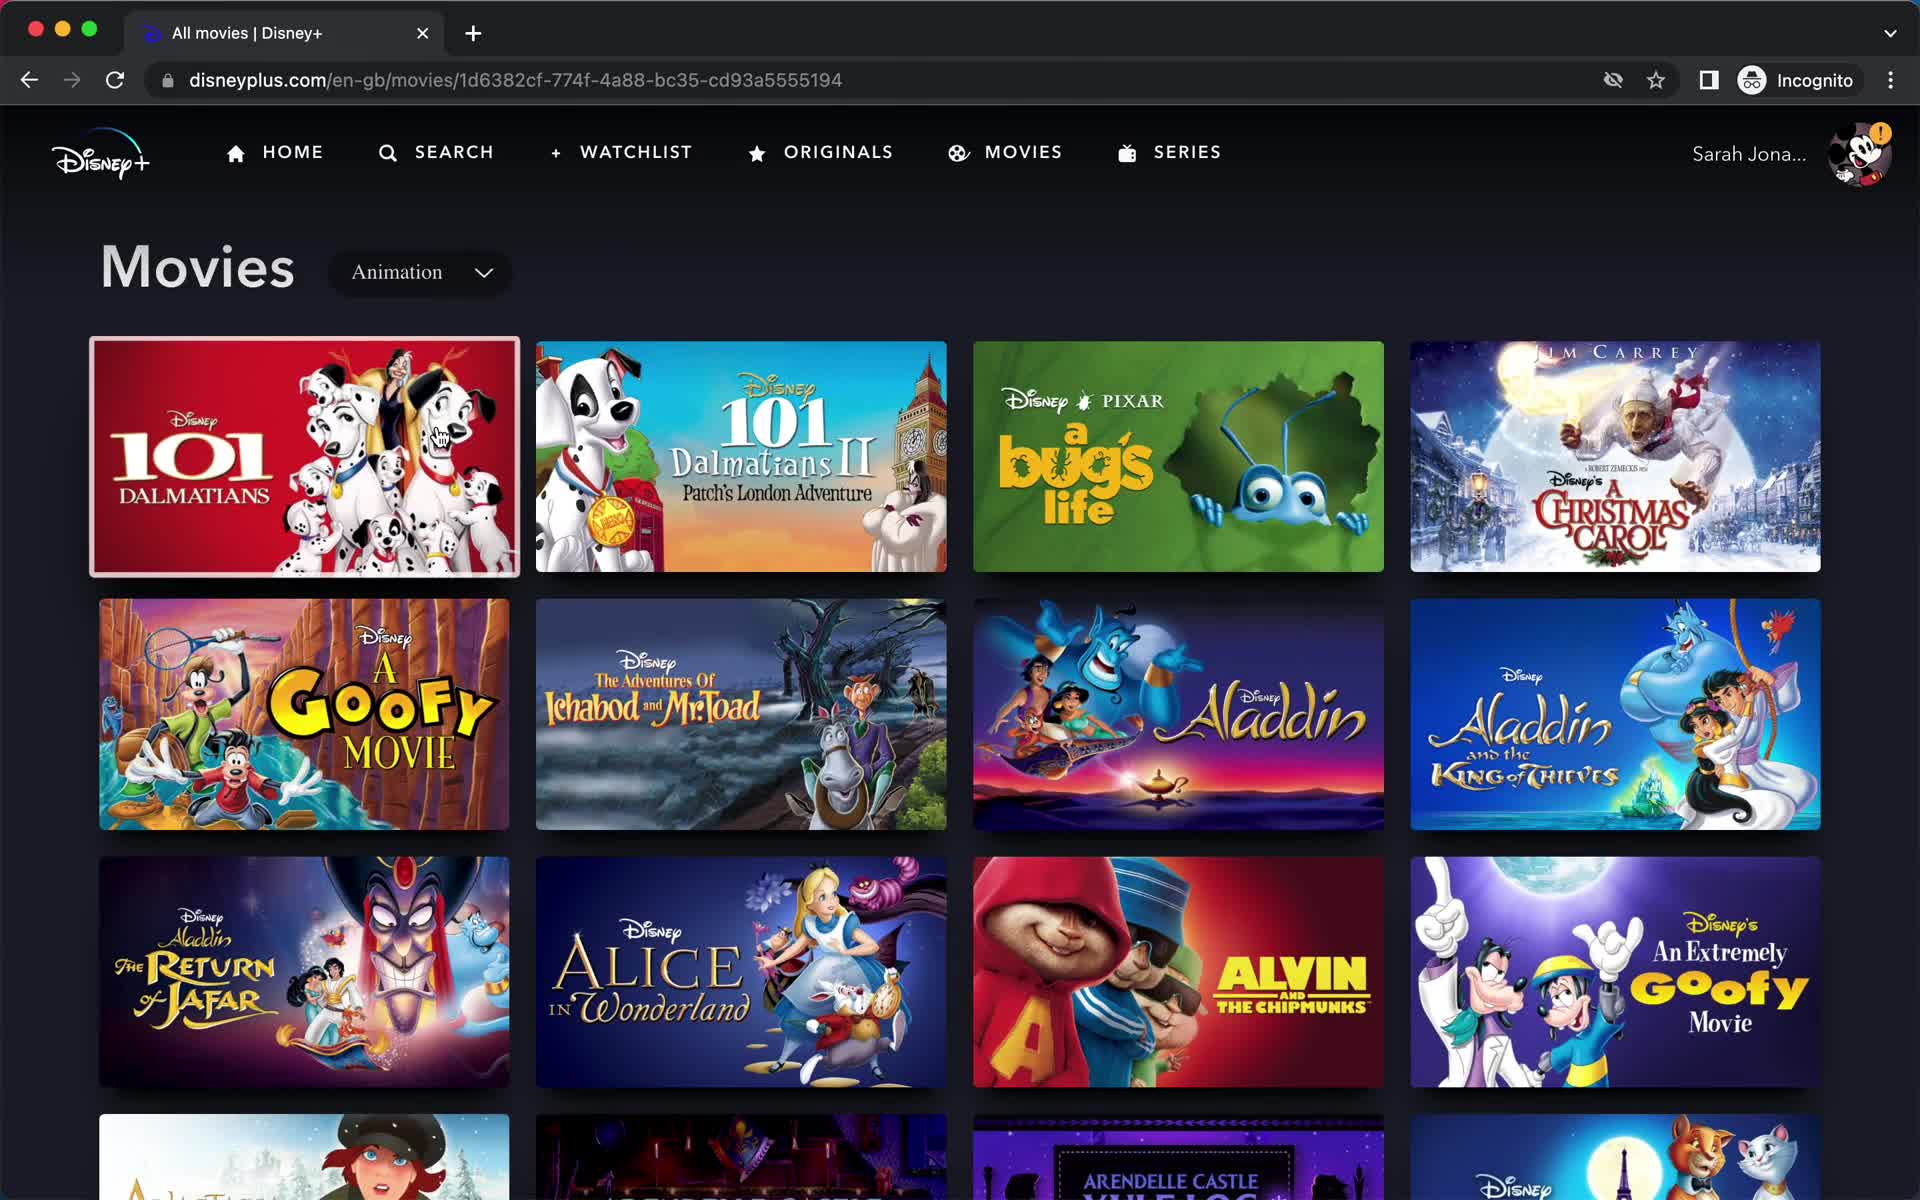The height and width of the screenshot is (1200, 1920).
Task: Open MOVIES in navigation
Action: point(1023,152)
